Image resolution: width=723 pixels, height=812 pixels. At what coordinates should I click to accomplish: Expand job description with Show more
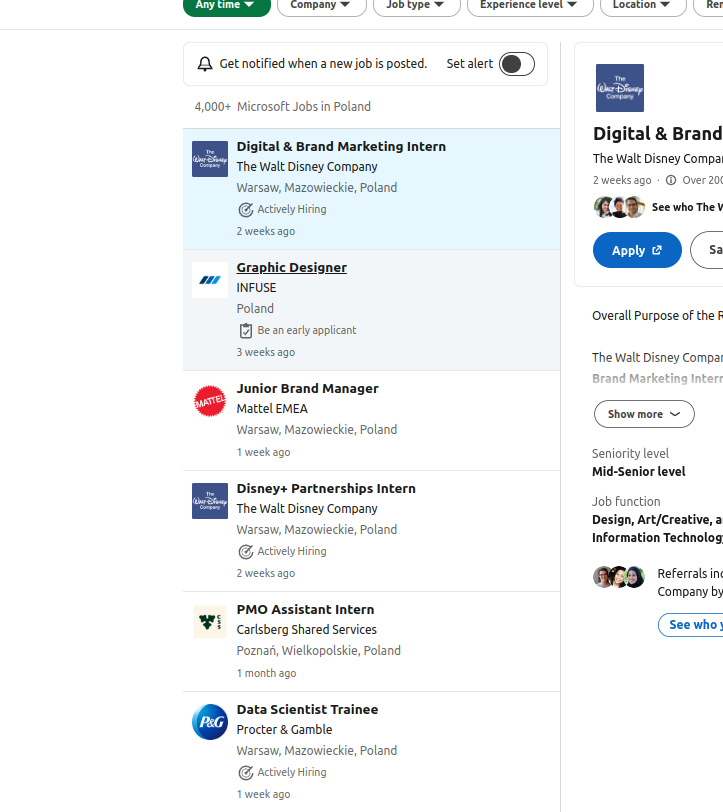click(644, 414)
